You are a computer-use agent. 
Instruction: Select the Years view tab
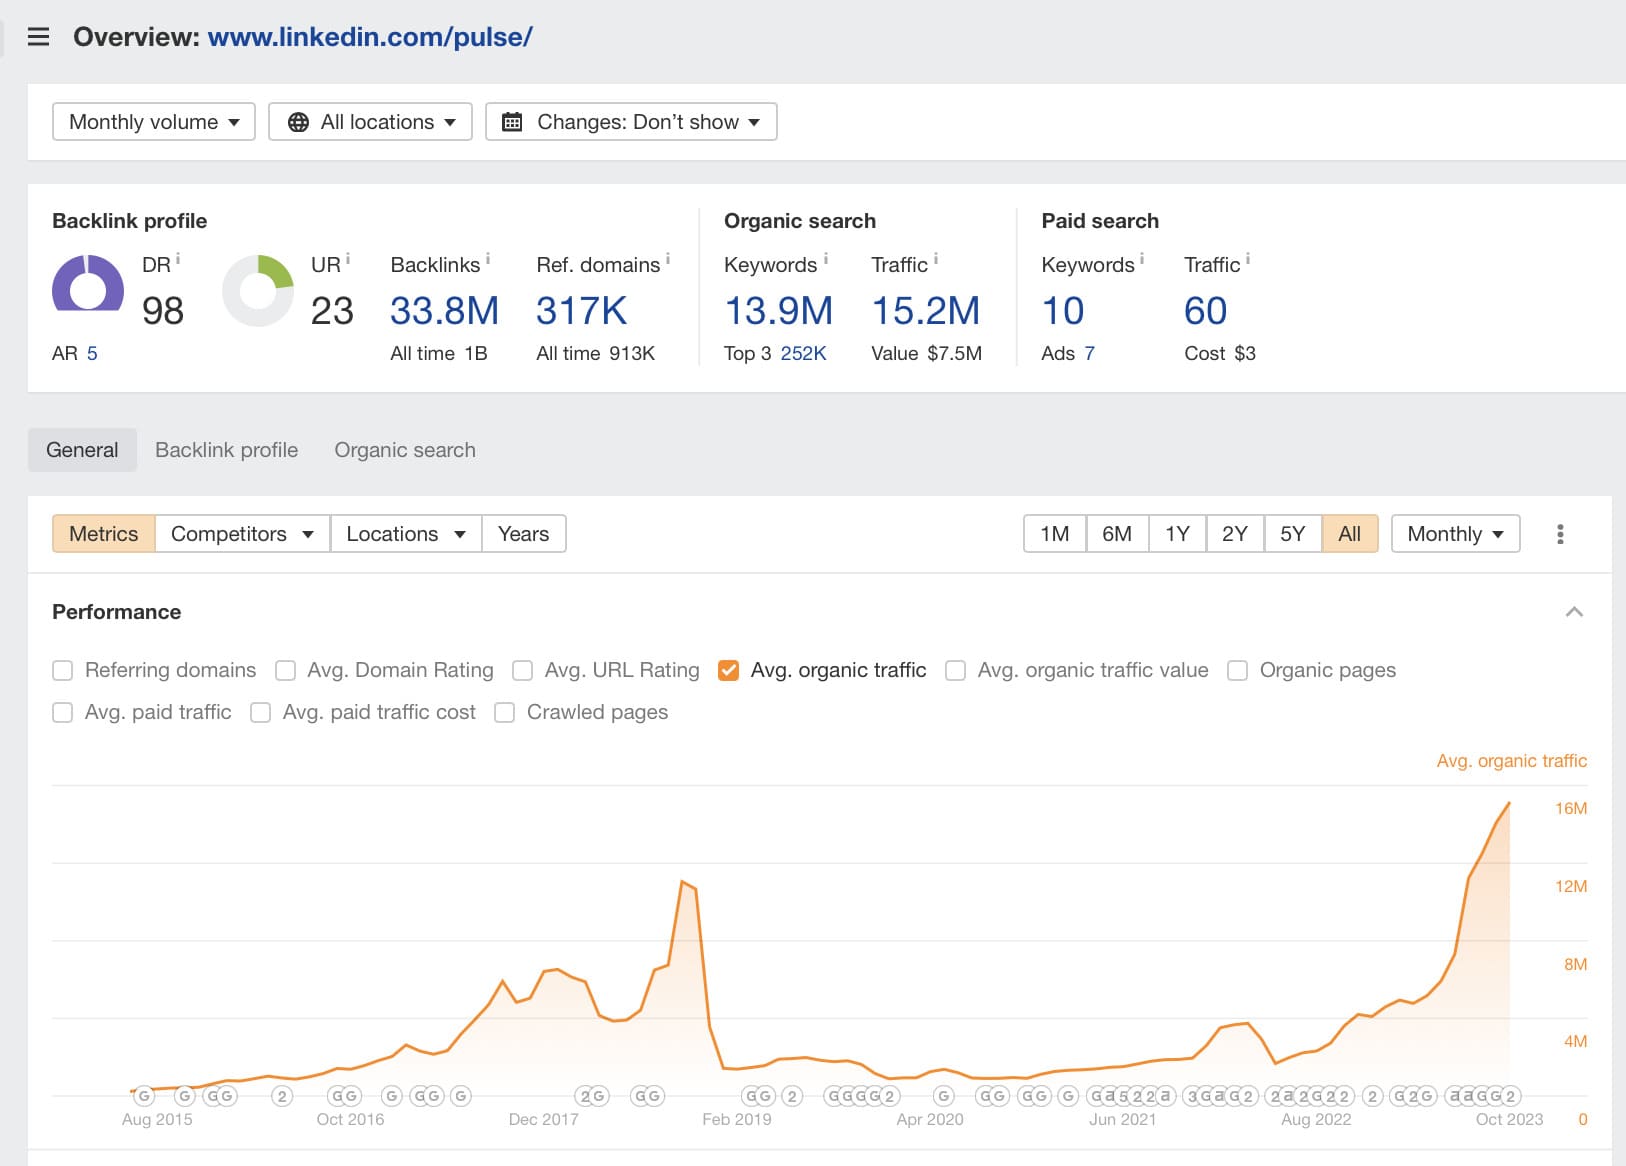pyautogui.click(x=524, y=534)
